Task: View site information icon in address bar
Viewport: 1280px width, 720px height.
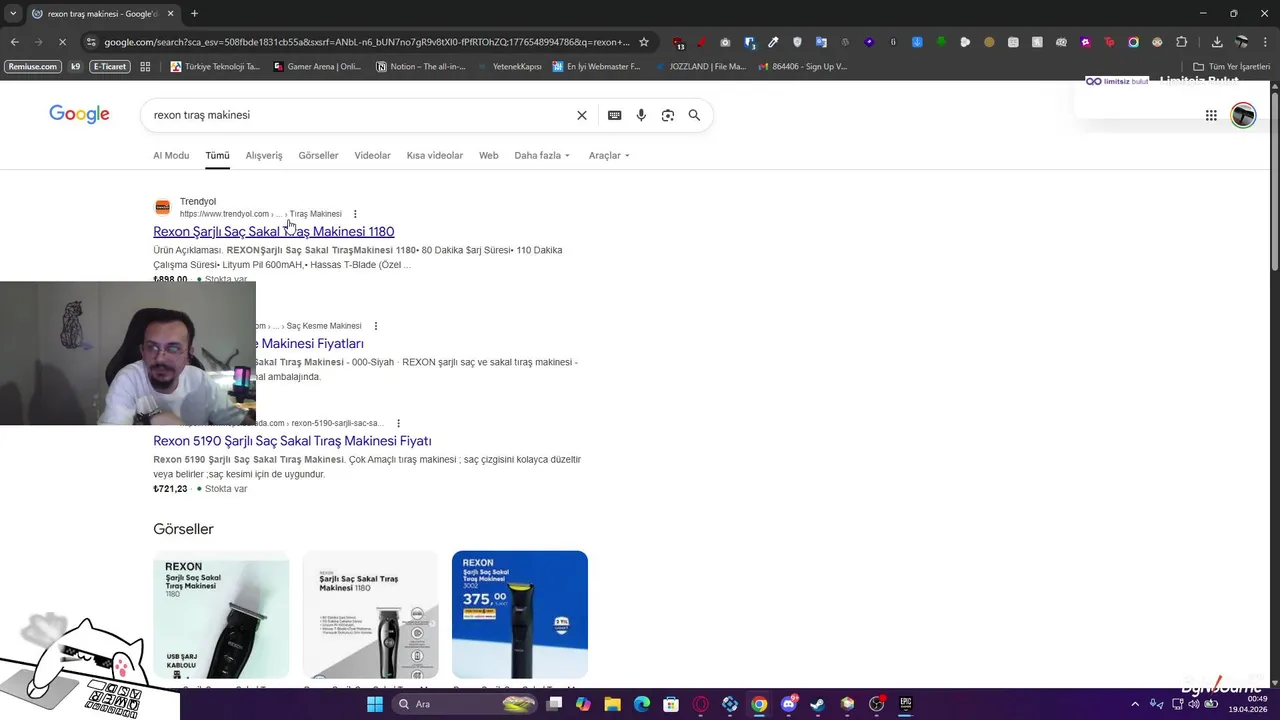Action: [91, 42]
